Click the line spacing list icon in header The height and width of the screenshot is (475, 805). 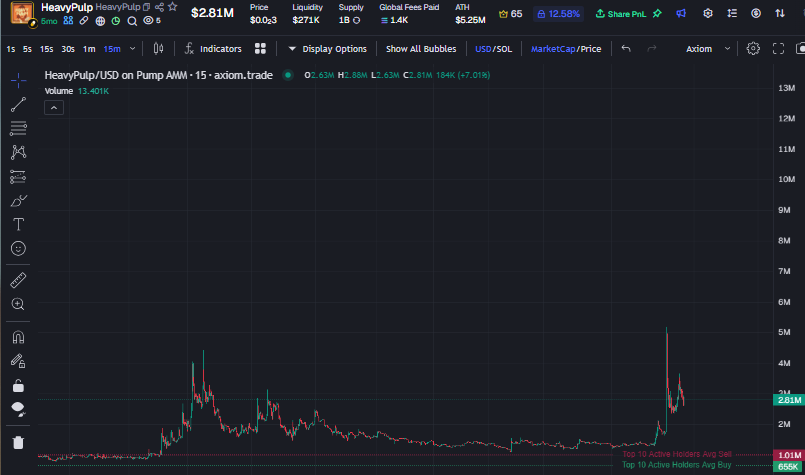coord(732,13)
